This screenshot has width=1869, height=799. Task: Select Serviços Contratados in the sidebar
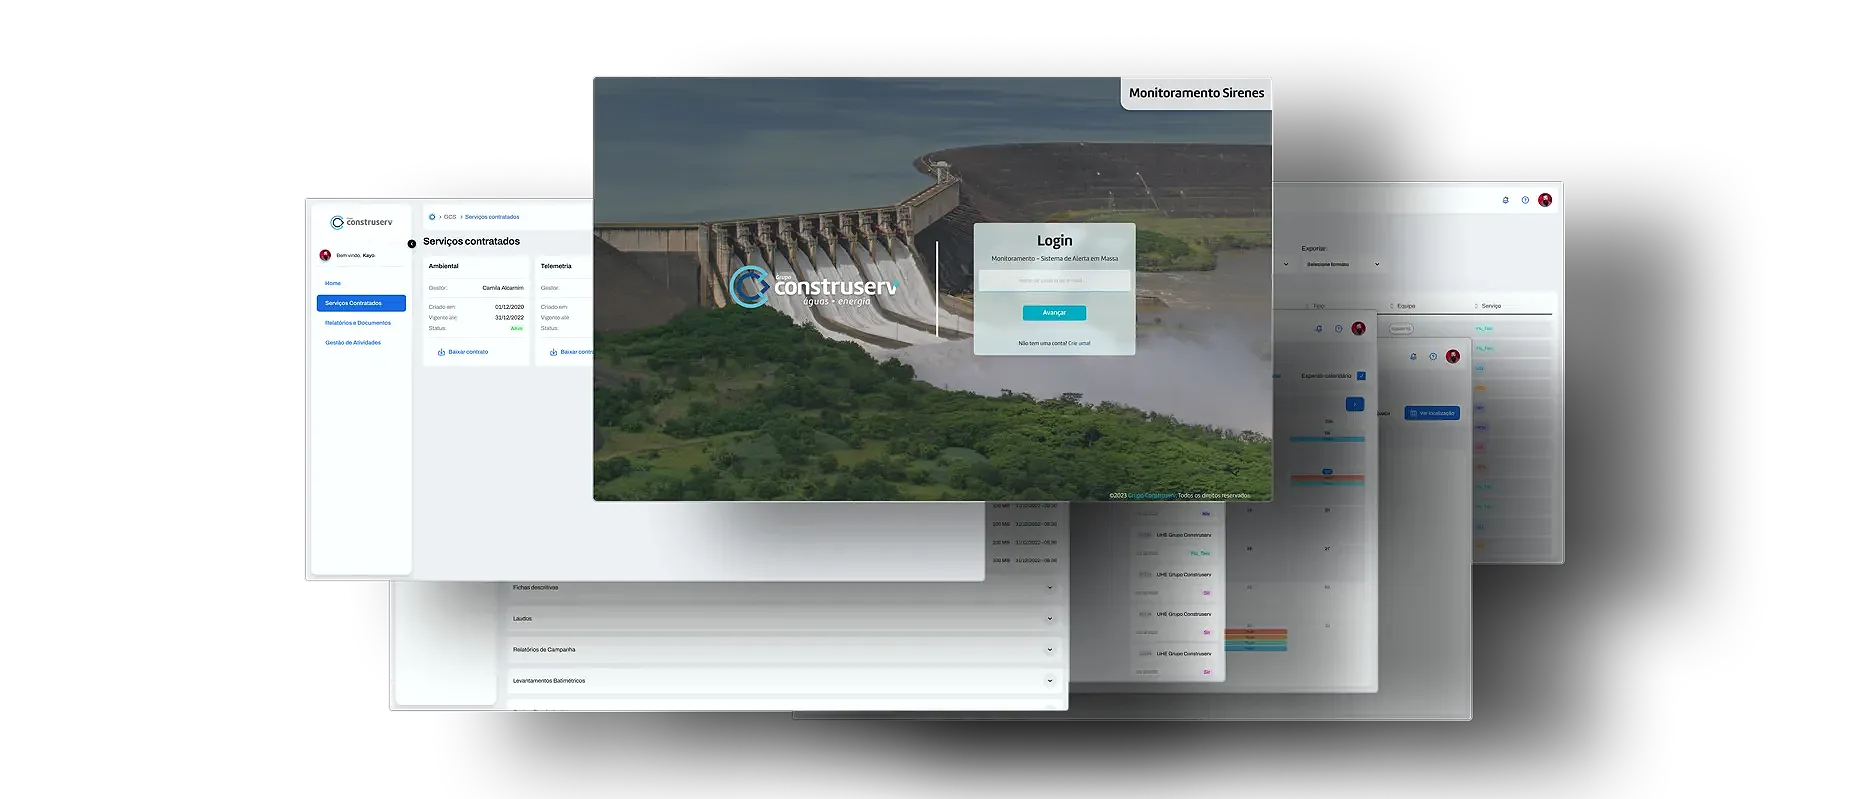361,303
